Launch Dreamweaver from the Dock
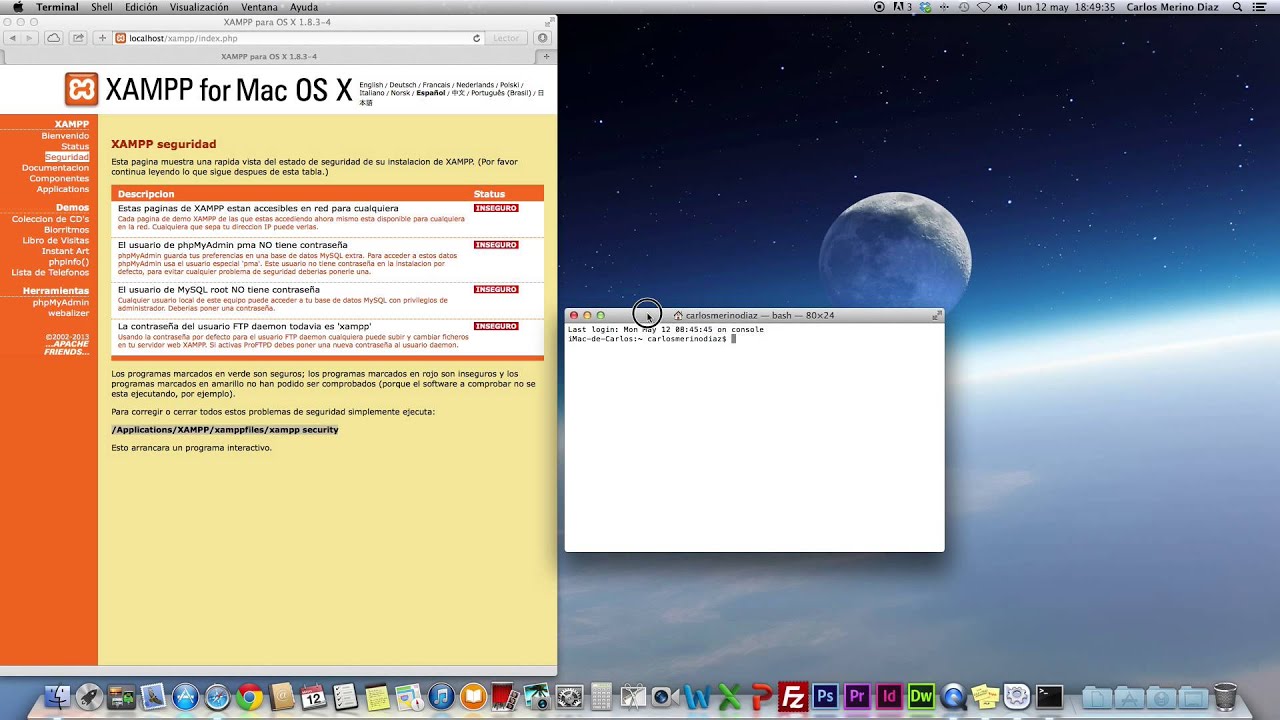 921,696
